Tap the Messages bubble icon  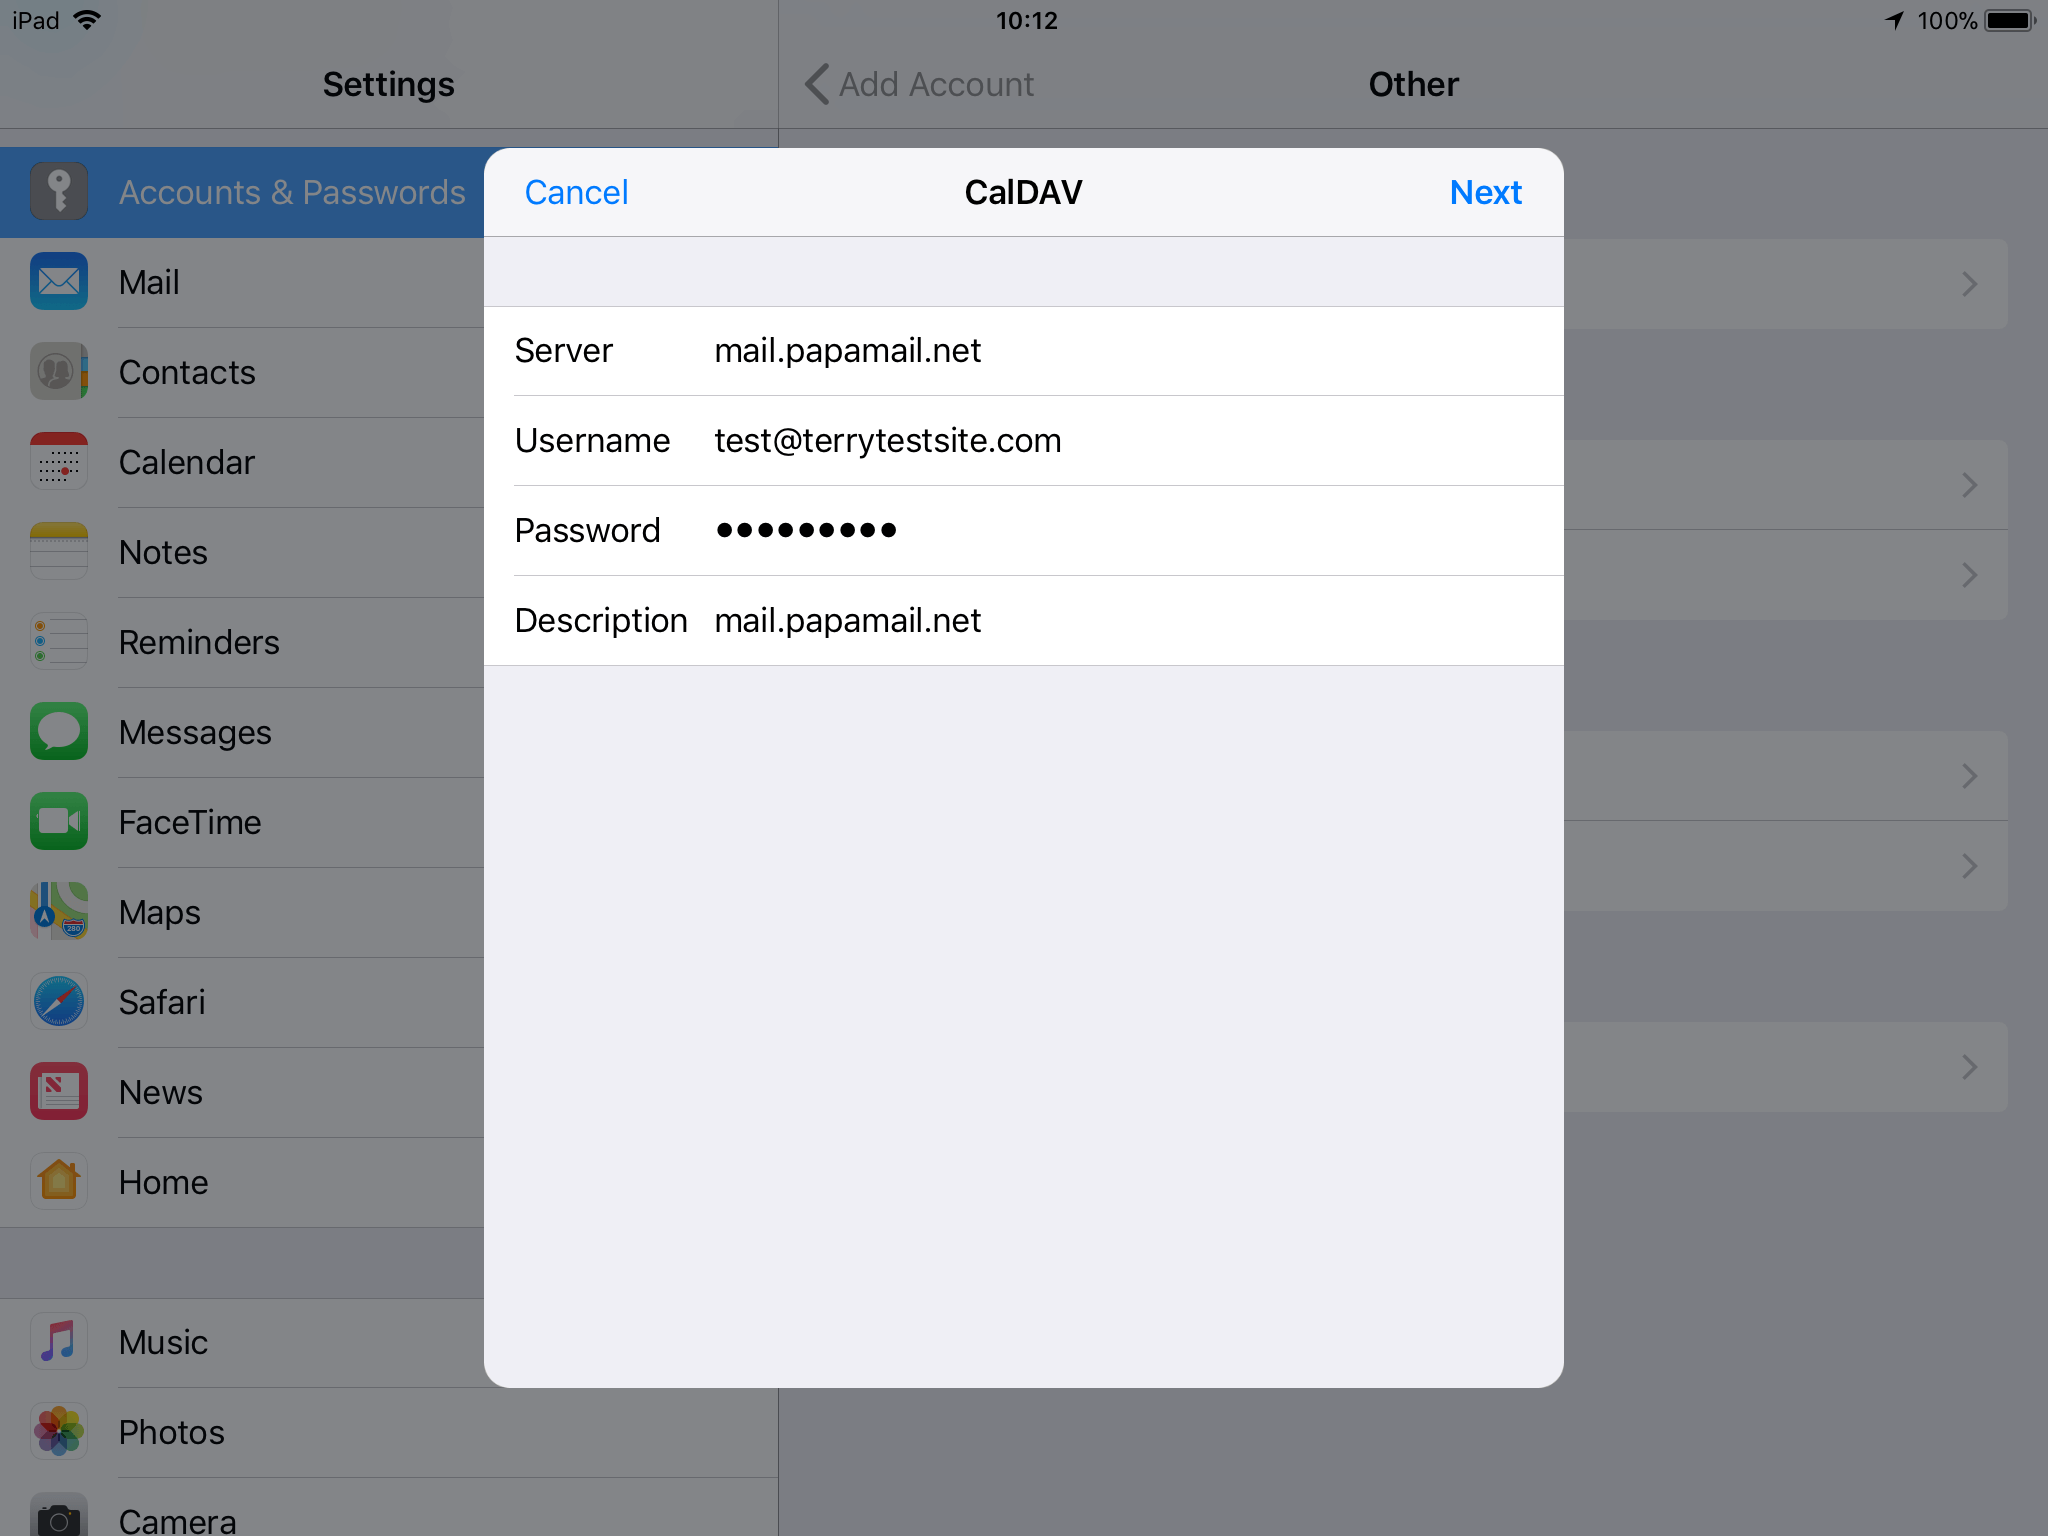click(59, 731)
